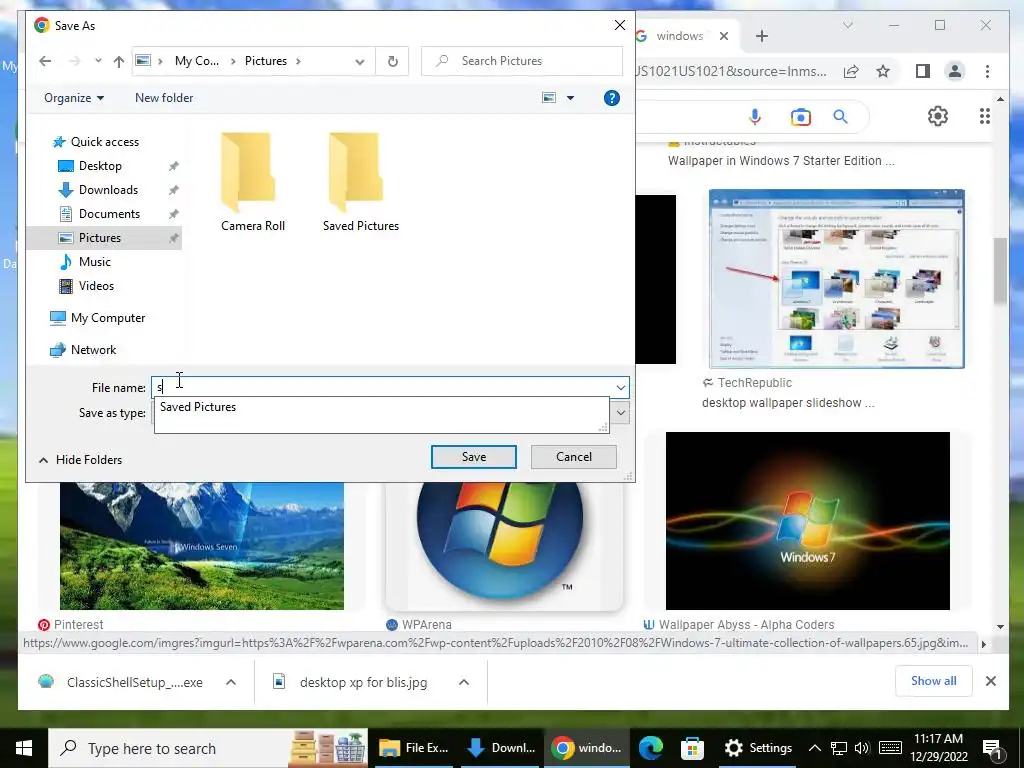This screenshot has width=1024, height=768.
Task: Open Chrome side panel
Action: [x=922, y=71]
